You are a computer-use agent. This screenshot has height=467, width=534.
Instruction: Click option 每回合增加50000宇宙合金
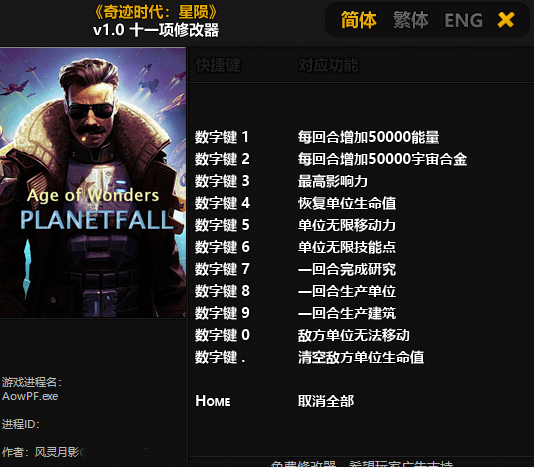tap(382, 159)
